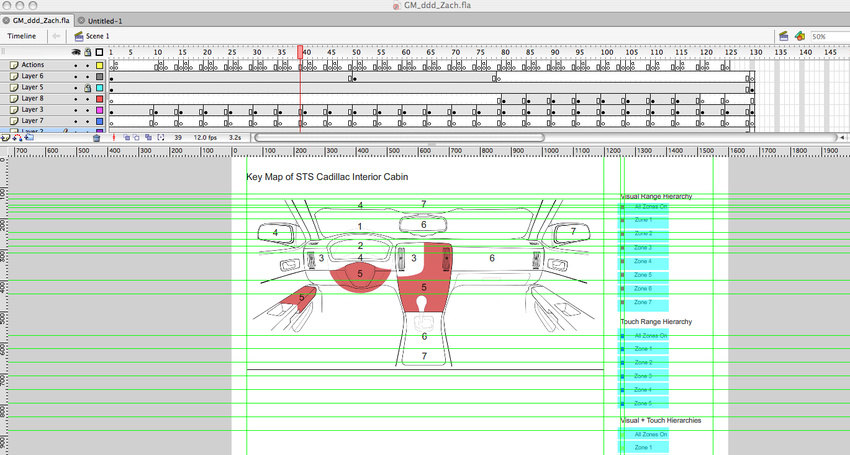Switch to Untitled-1 tab
Screen dimensions: 850x455
pyautogui.click(x=100, y=21)
